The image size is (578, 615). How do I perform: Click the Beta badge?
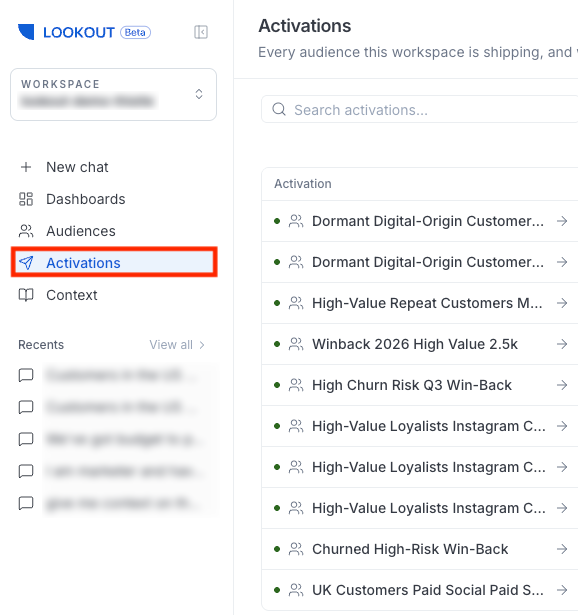click(x=135, y=33)
